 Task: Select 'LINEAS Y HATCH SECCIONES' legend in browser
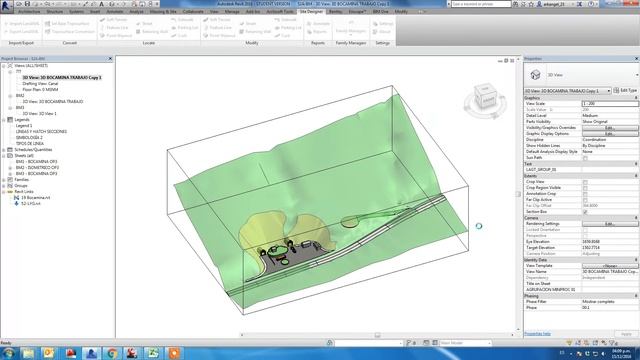tap(41, 132)
